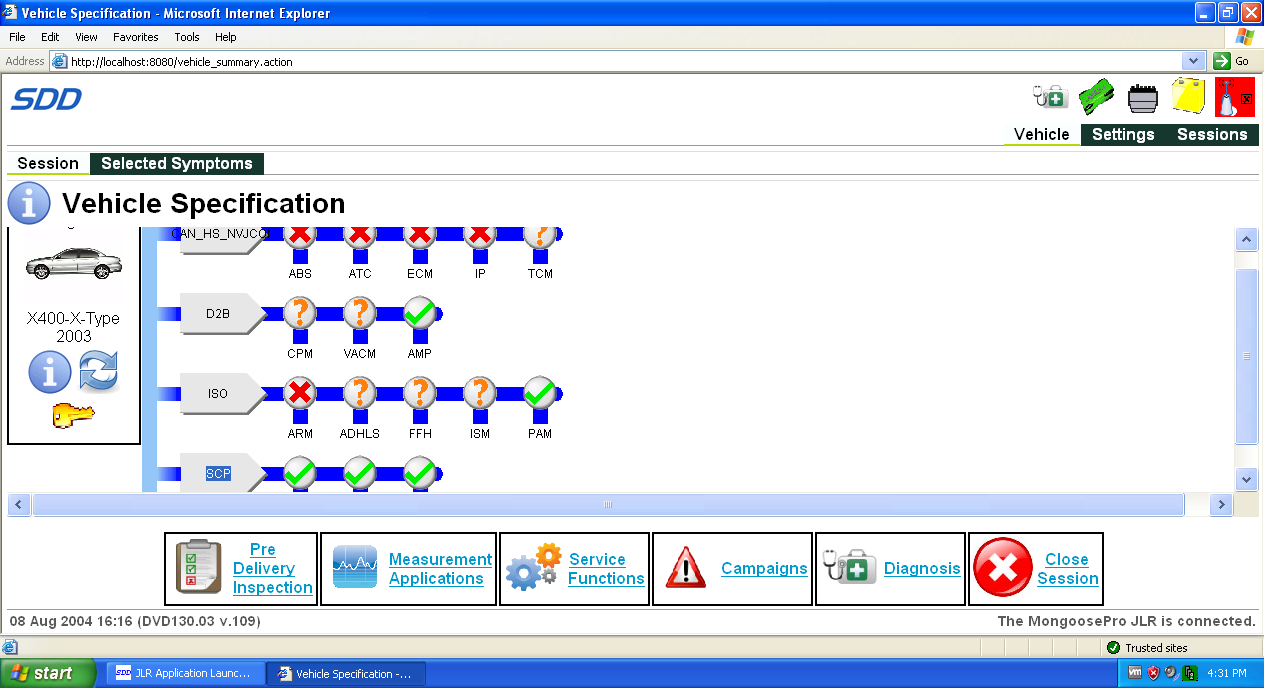The image size is (1264, 688).
Task: Open the Diagnosis link
Action: pos(921,569)
